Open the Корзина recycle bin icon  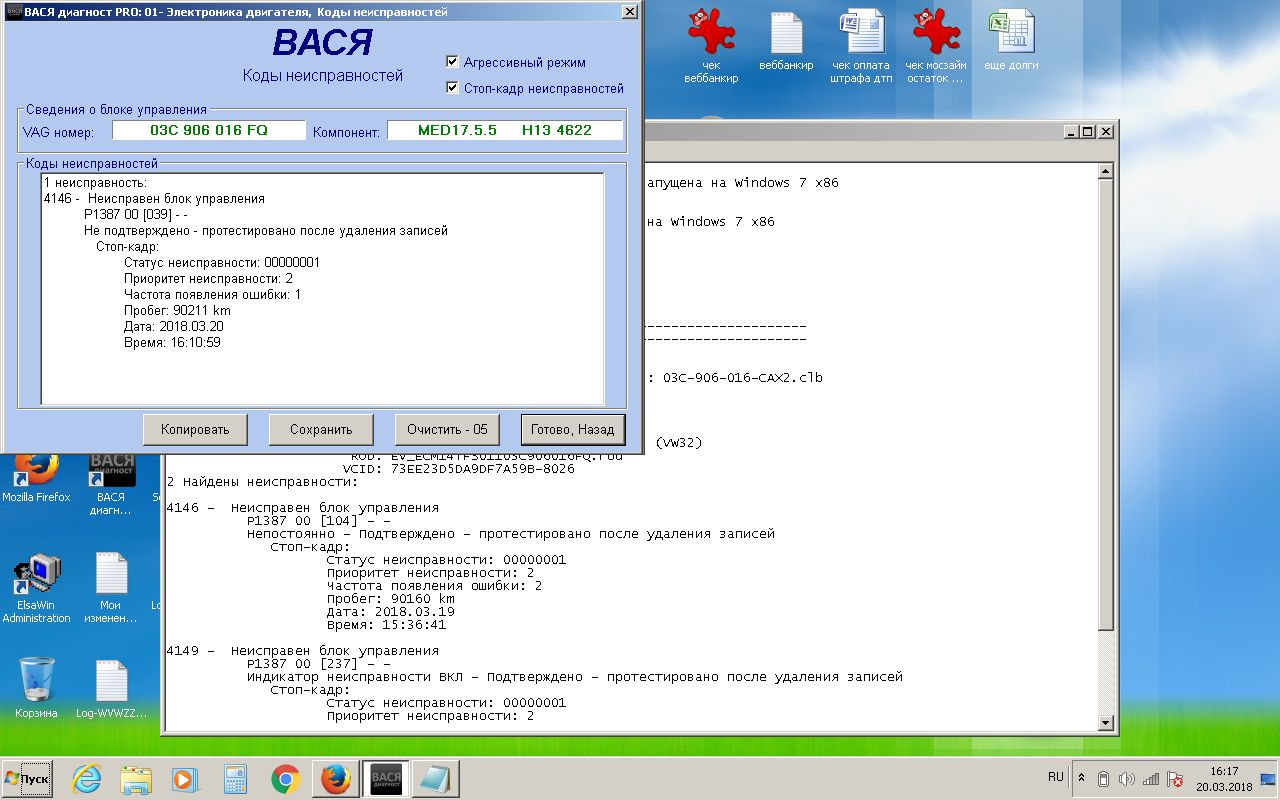pyautogui.click(x=36, y=689)
